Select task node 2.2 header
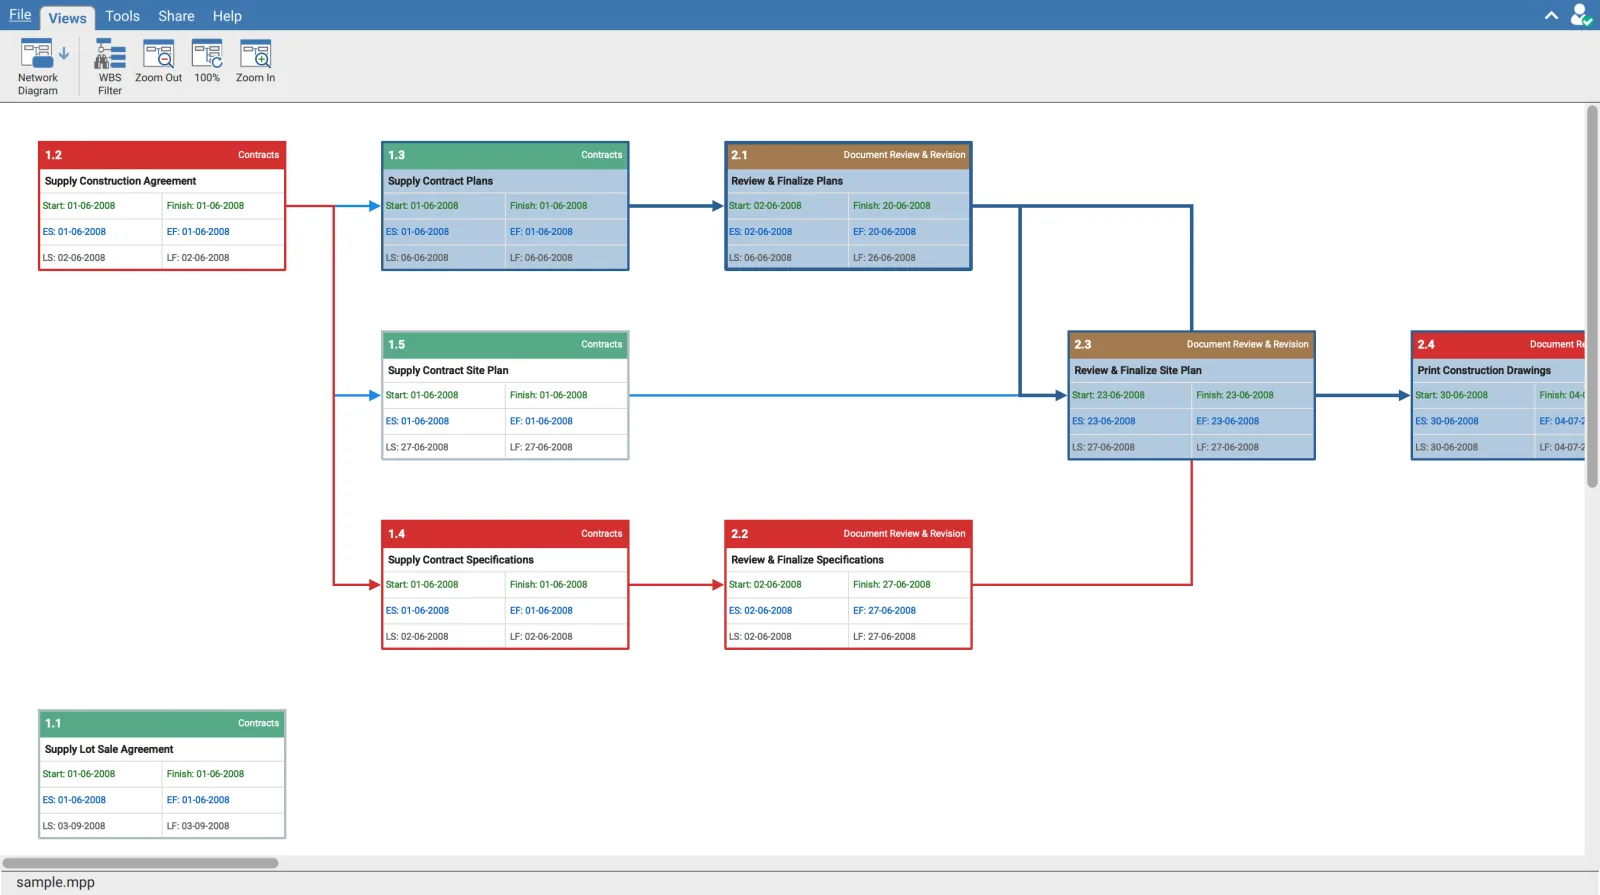Viewport: 1600px width, 895px height. click(x=848, y=534)
